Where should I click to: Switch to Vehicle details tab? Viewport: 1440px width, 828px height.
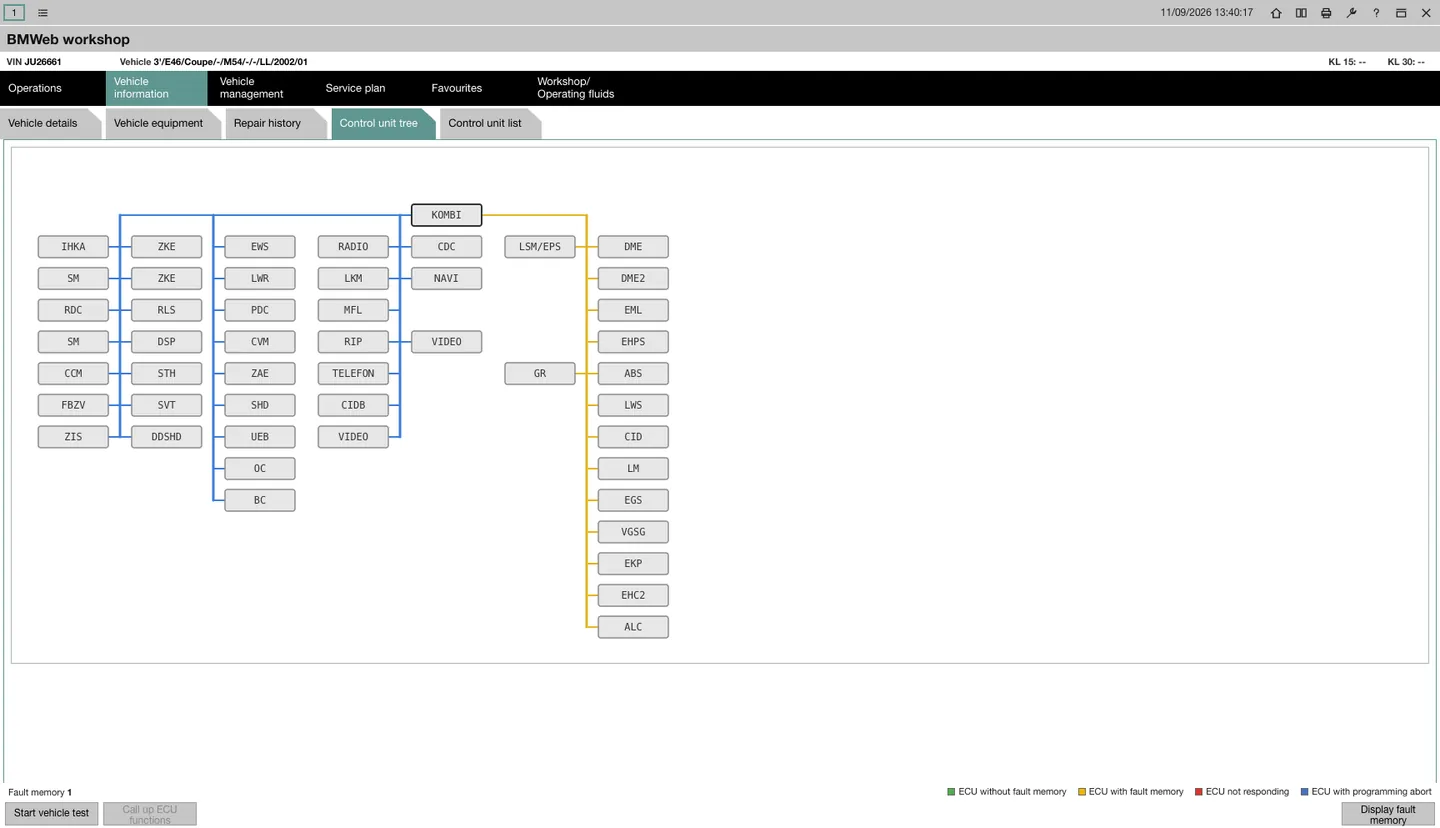tap(50, 124)
